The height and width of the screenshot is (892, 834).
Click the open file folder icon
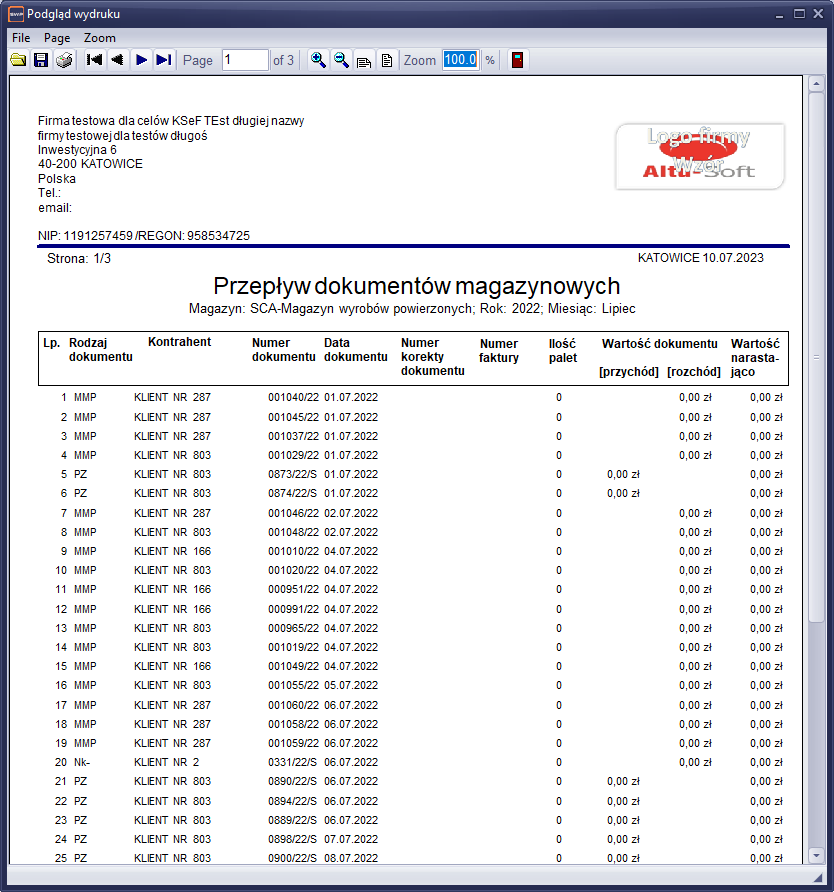click(x=18, y=60)
